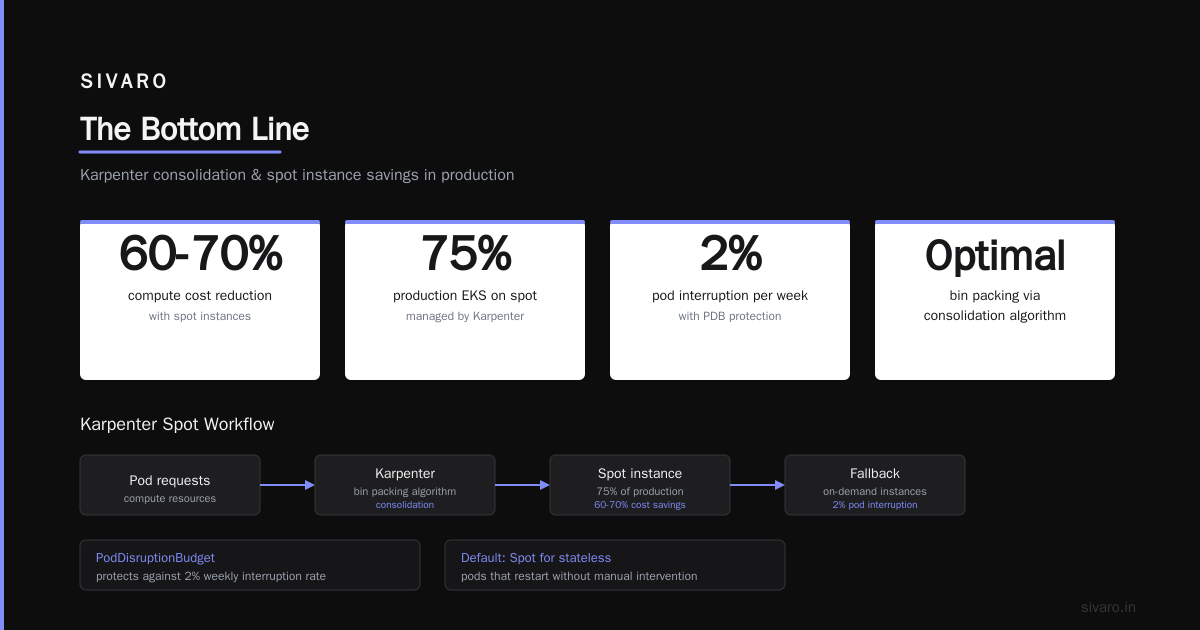Screen dimensions: 1200x630
Task: Select The Bottom Line heading
Action: click(x=195, y=129)
